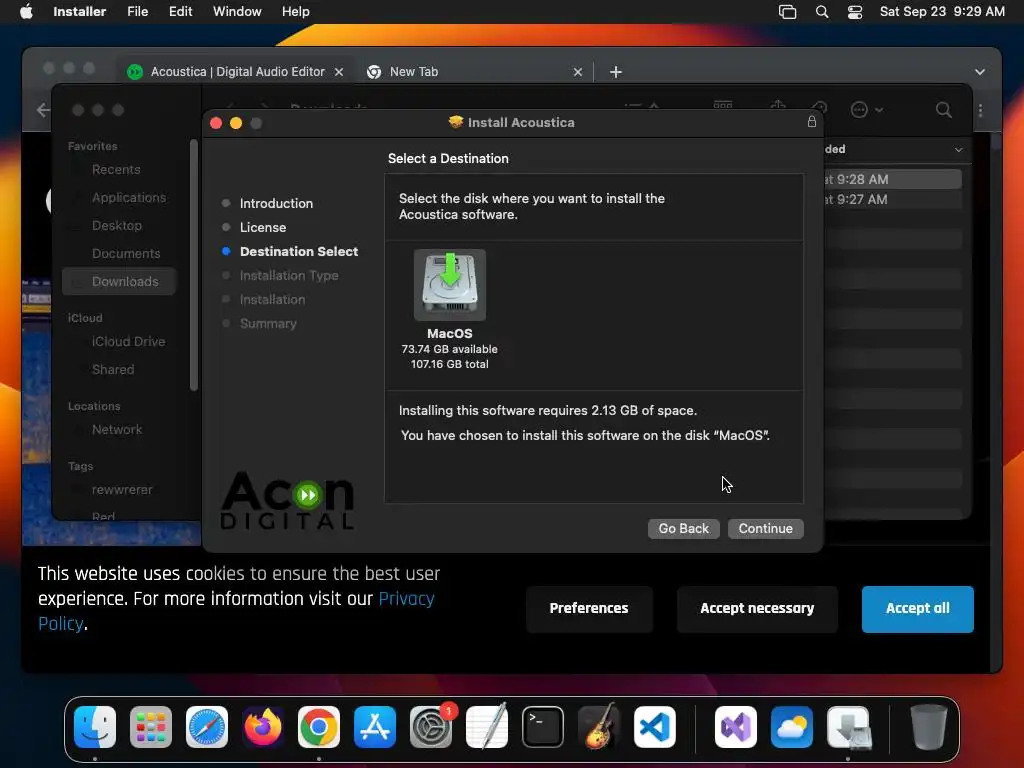
Task: Select Downloads in Finder sidebar
Action: (x=120, y=281)
